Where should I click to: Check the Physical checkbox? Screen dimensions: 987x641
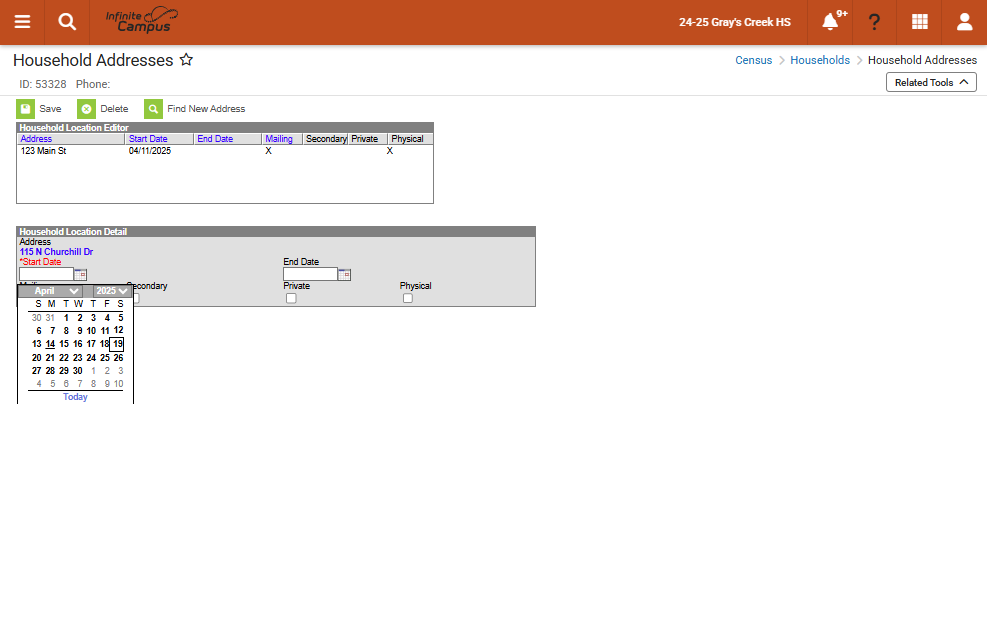pyautogui.click(x=408, y=298)
